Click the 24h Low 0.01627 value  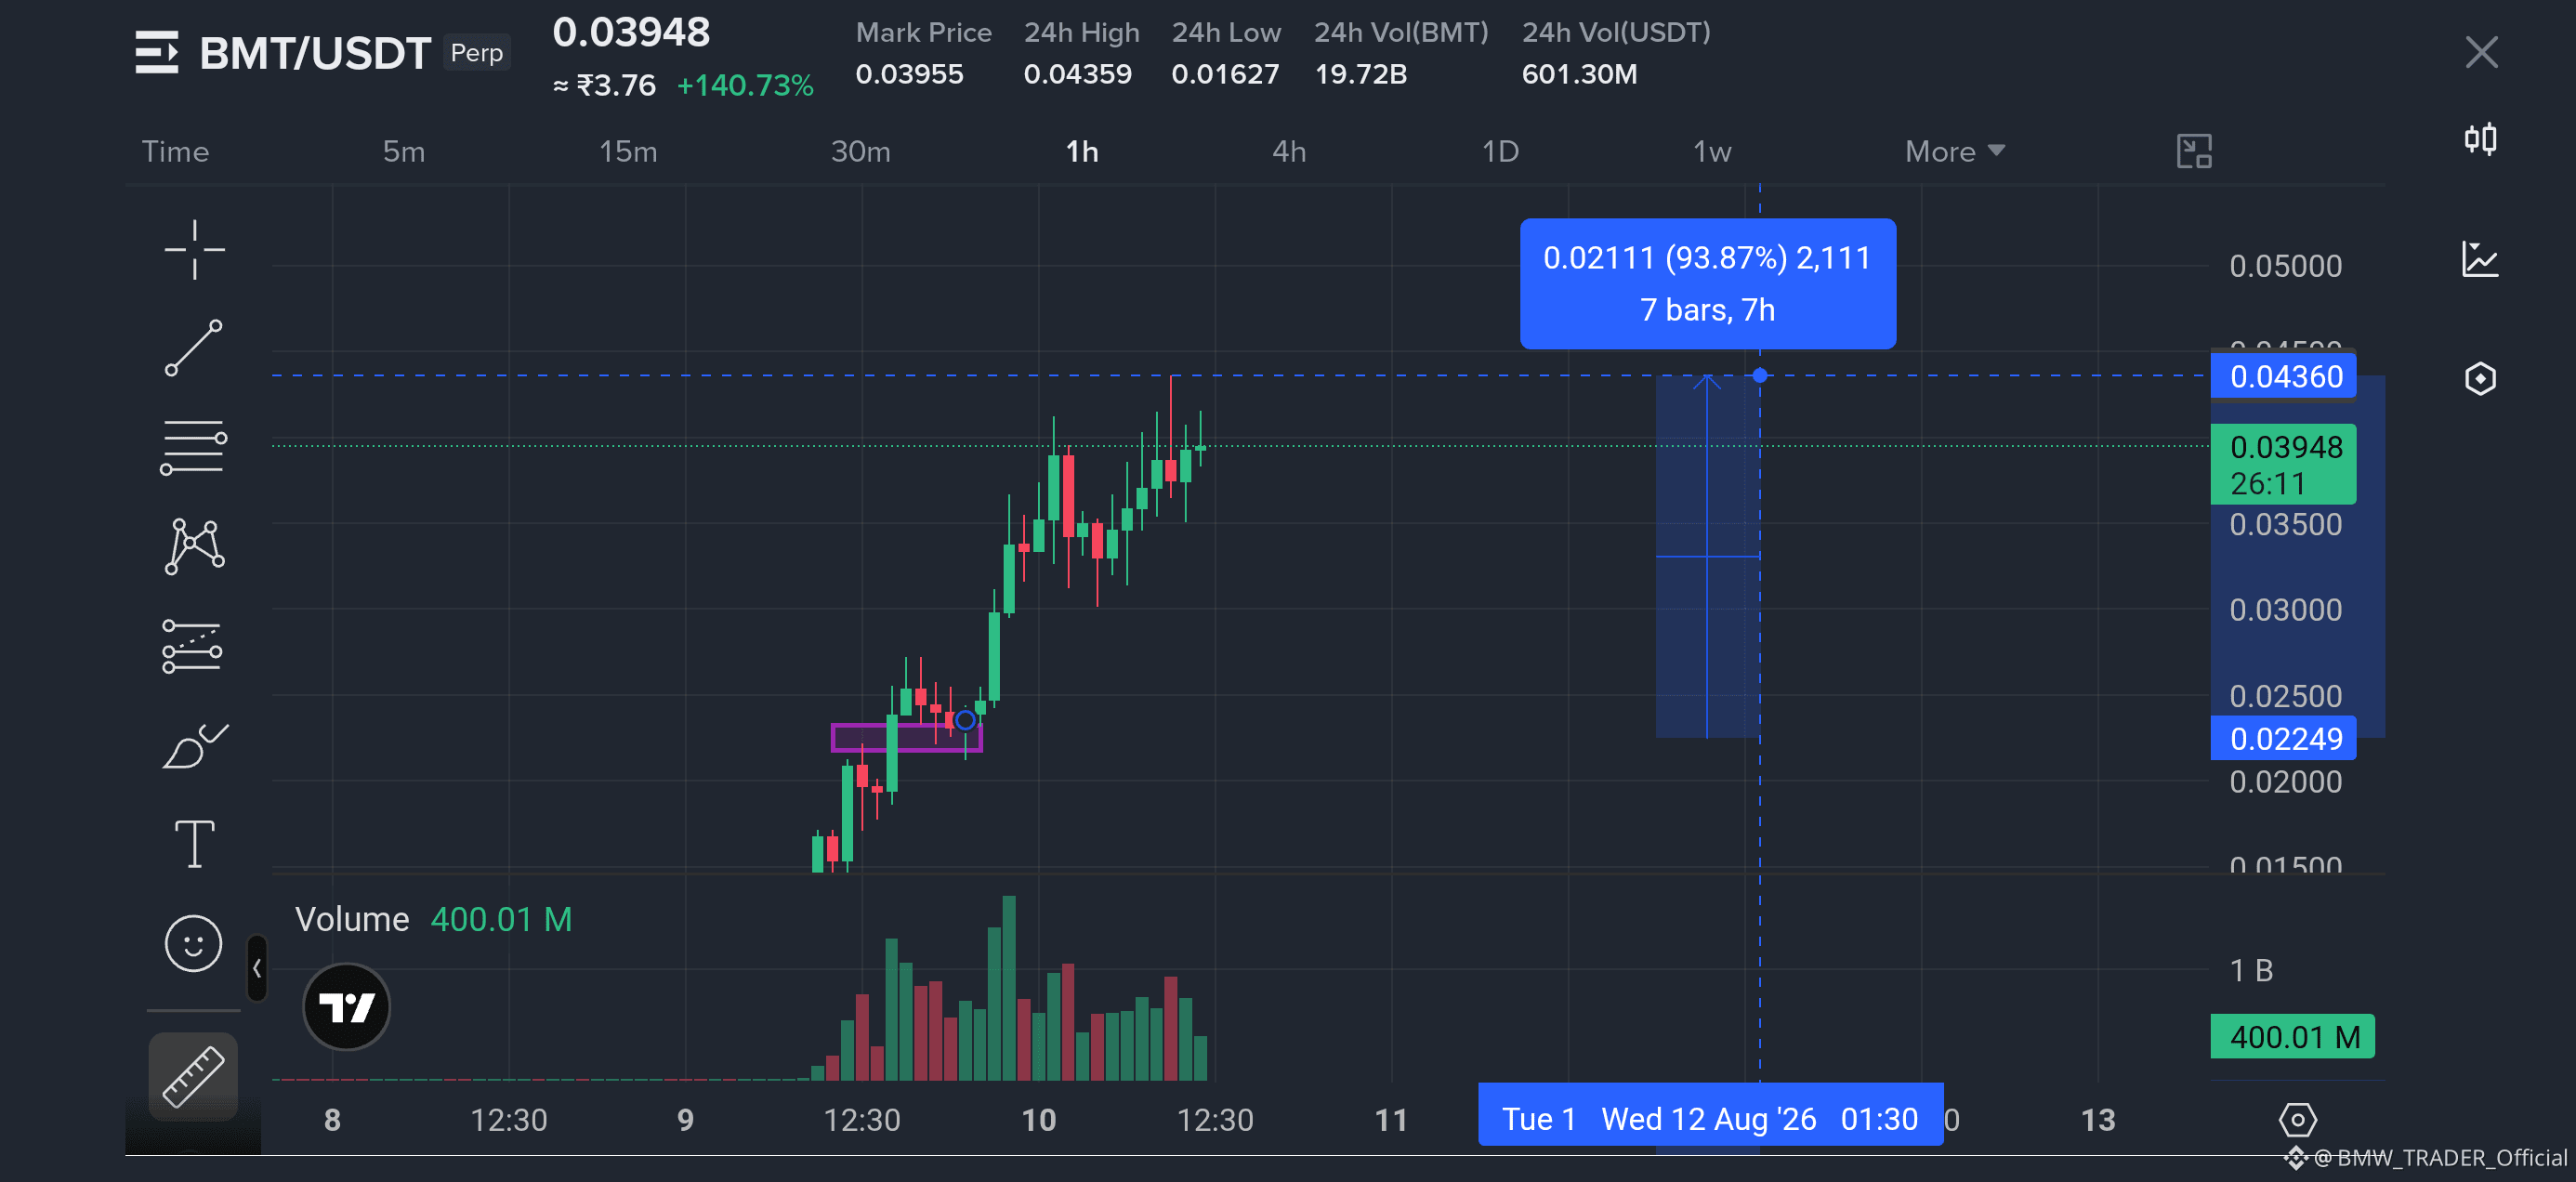(1225, 74)
